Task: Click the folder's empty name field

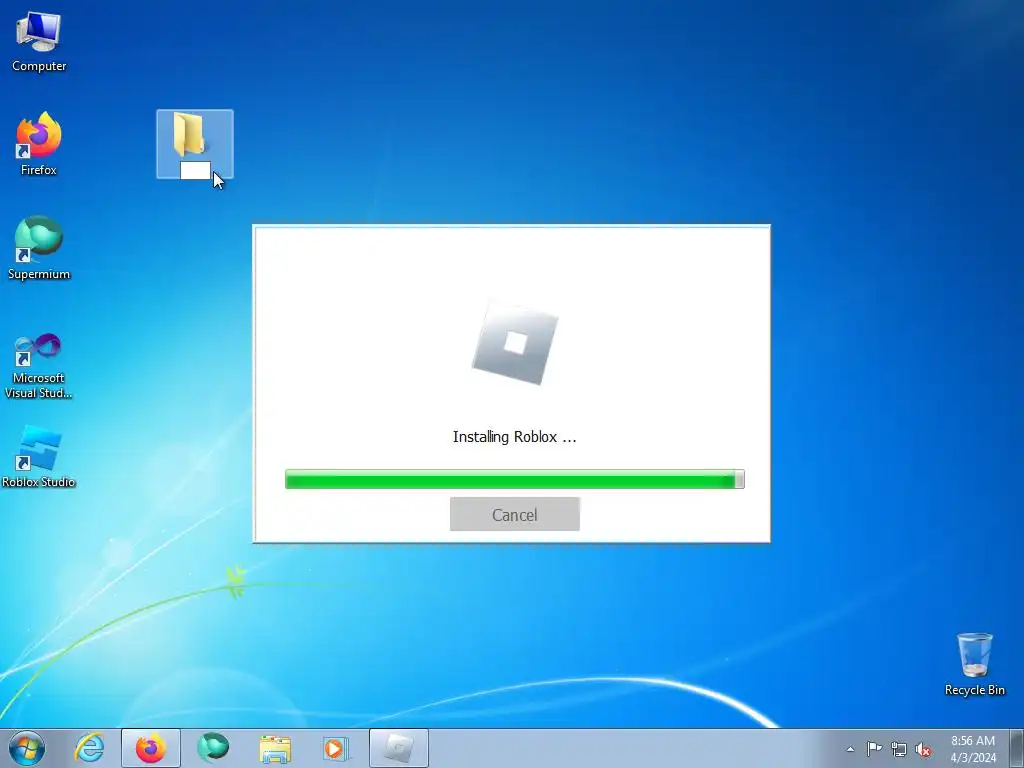Action: pos(195,170)
